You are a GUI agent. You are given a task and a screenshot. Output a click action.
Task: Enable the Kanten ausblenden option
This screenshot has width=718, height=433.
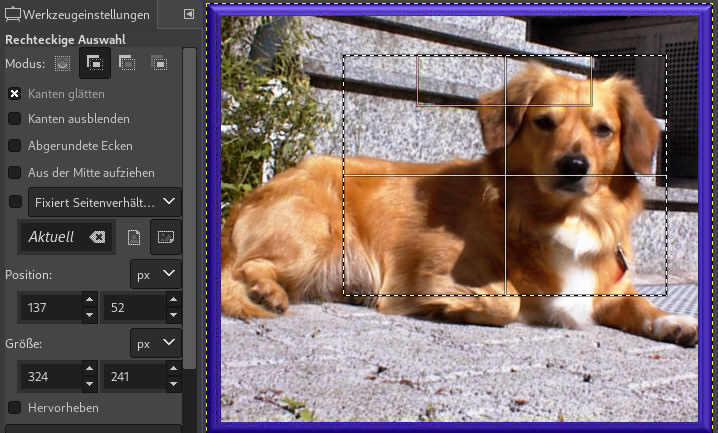[x=15, y=119]
